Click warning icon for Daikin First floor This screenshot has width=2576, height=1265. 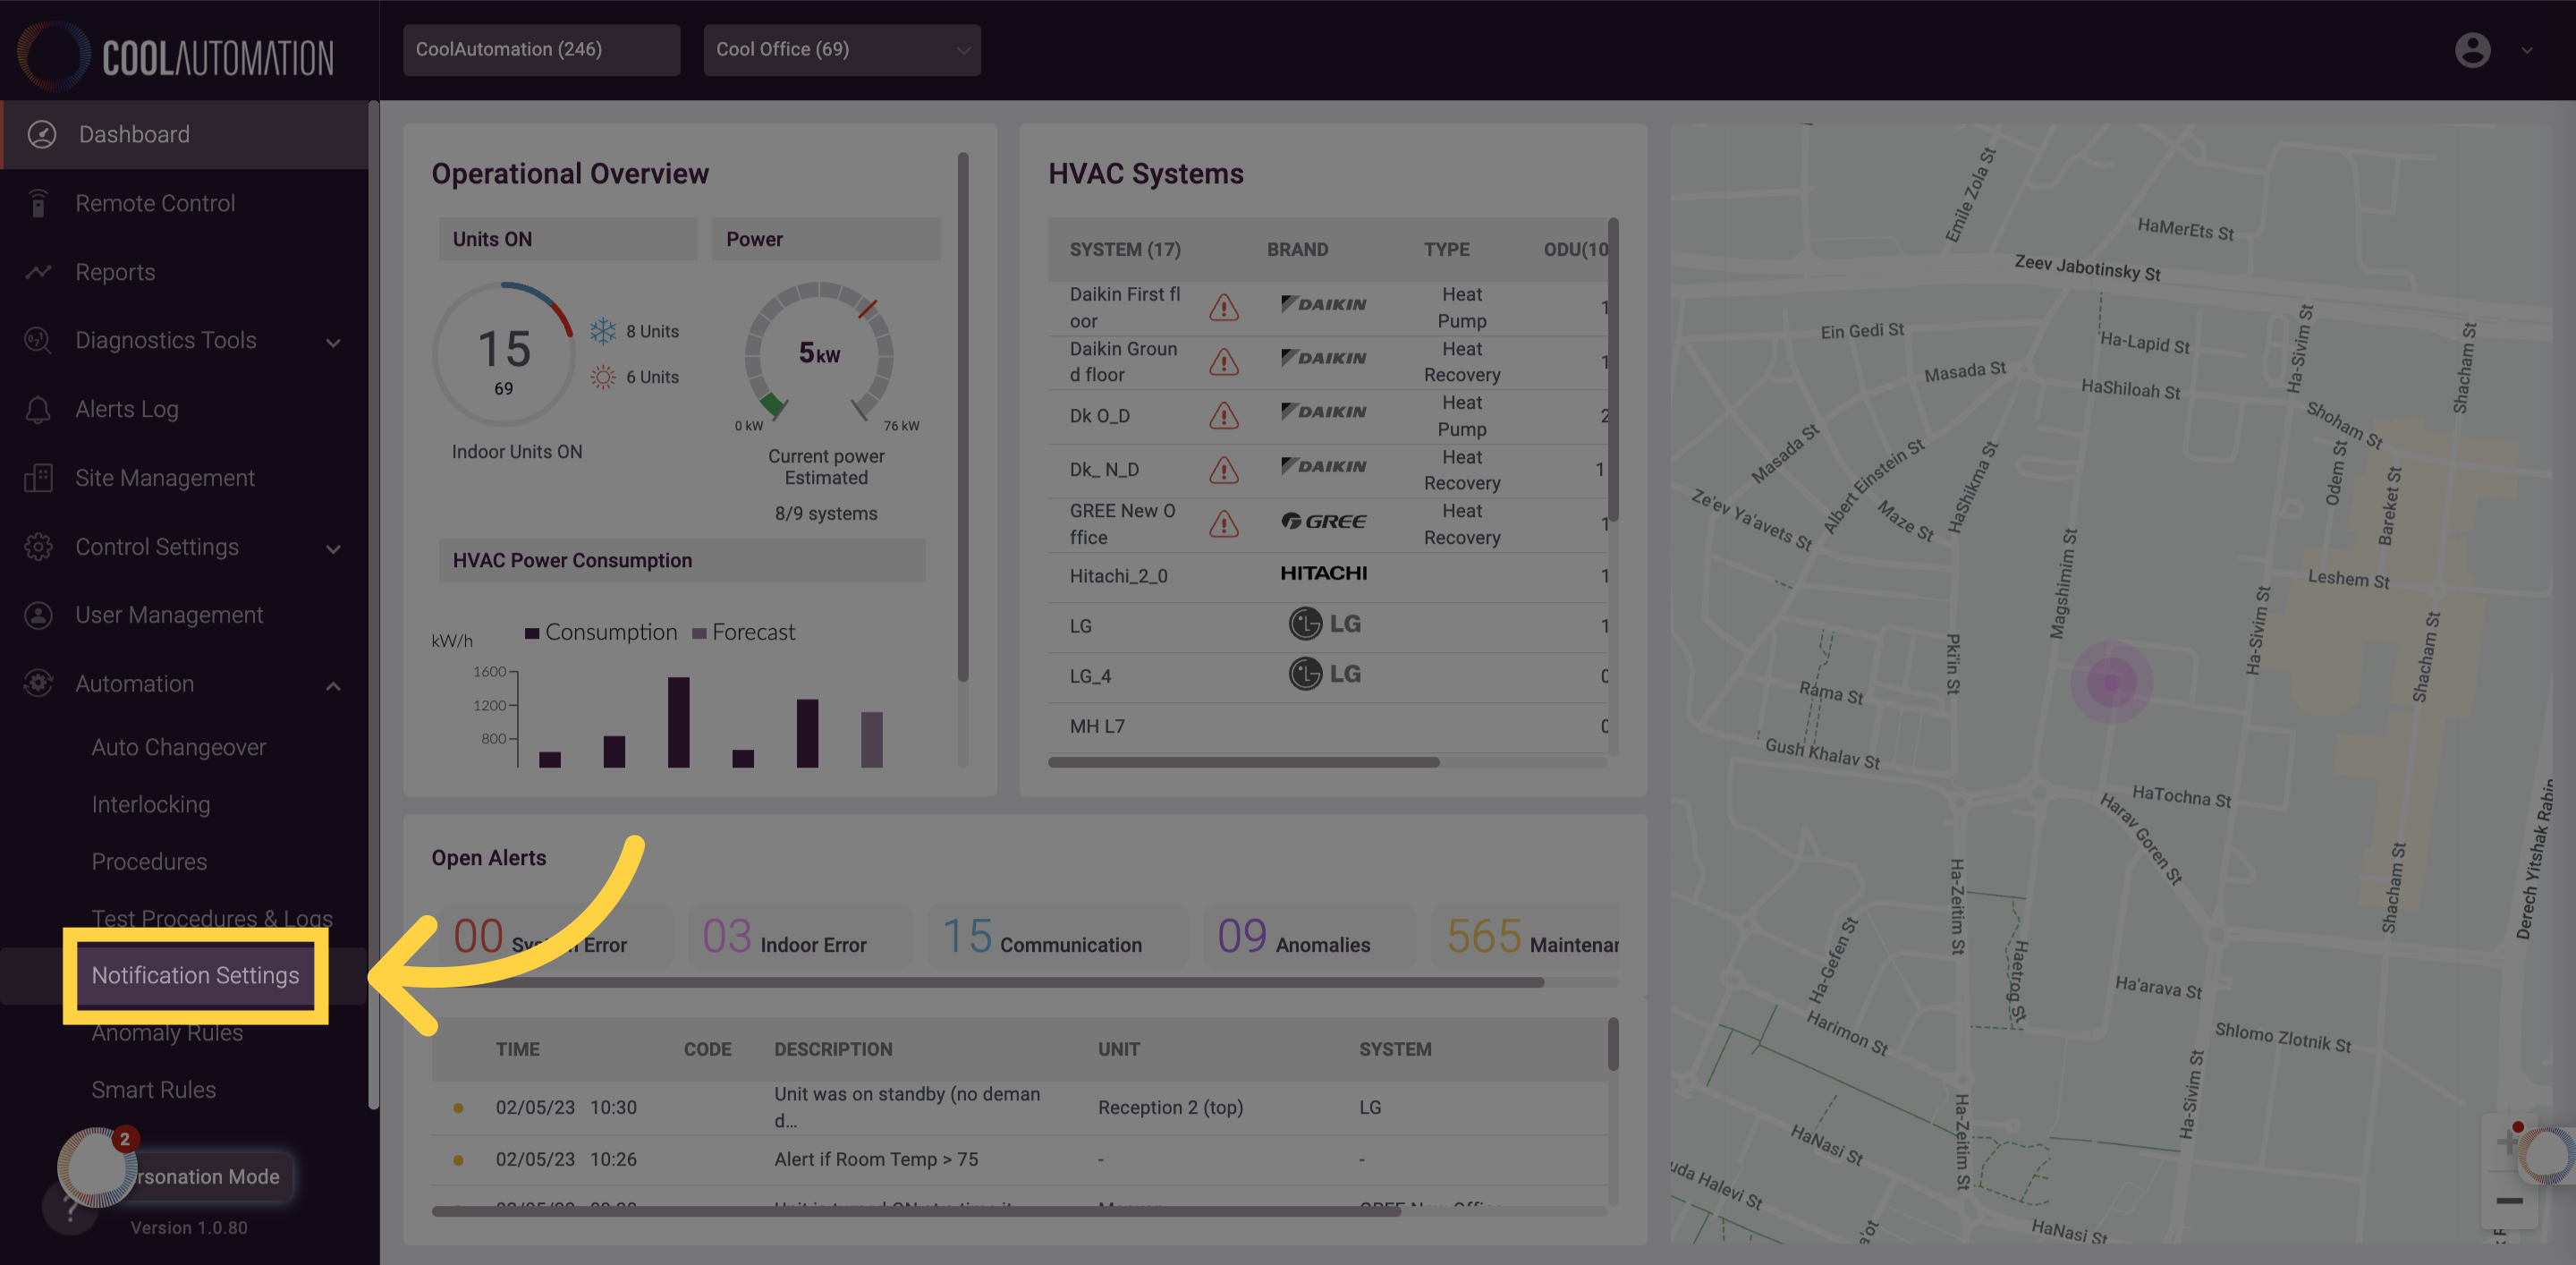click(x=1224, y=307)
